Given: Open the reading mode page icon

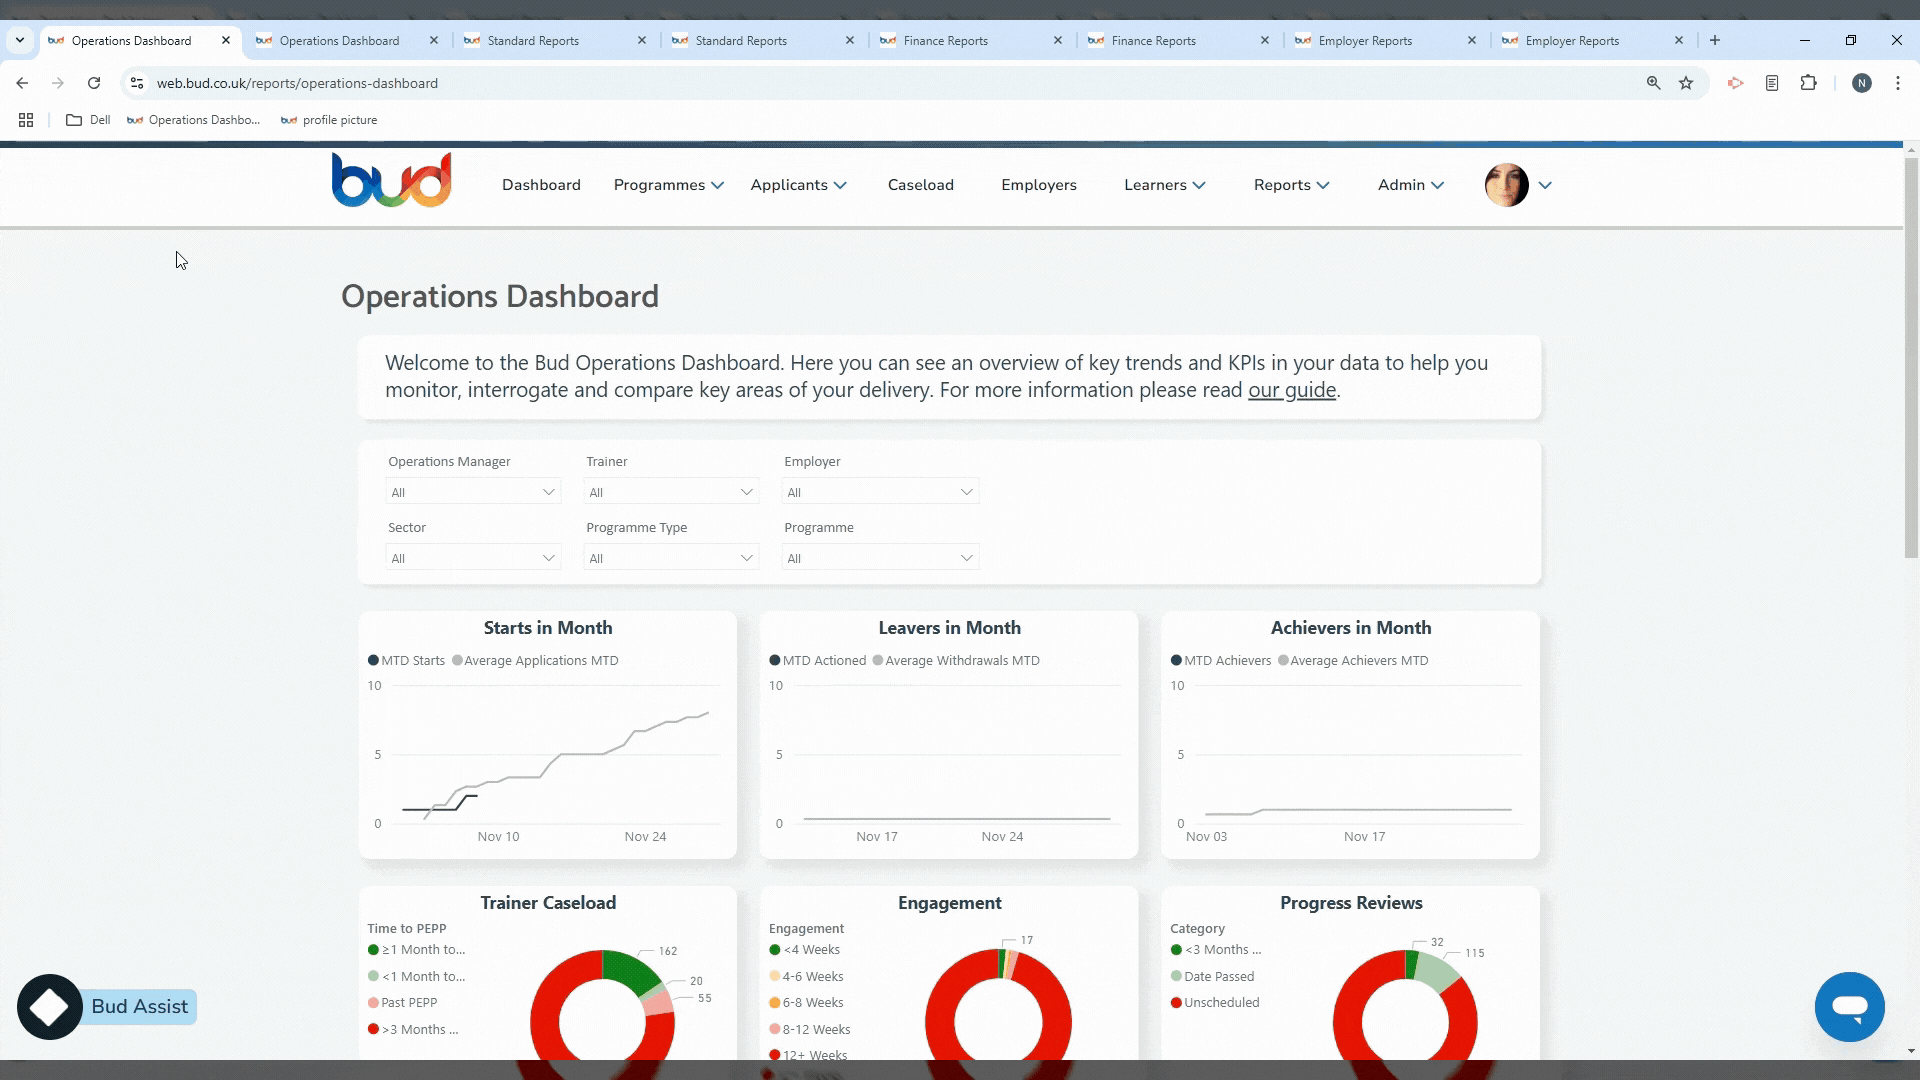Looking at the screenshot, I should 1772,83.
